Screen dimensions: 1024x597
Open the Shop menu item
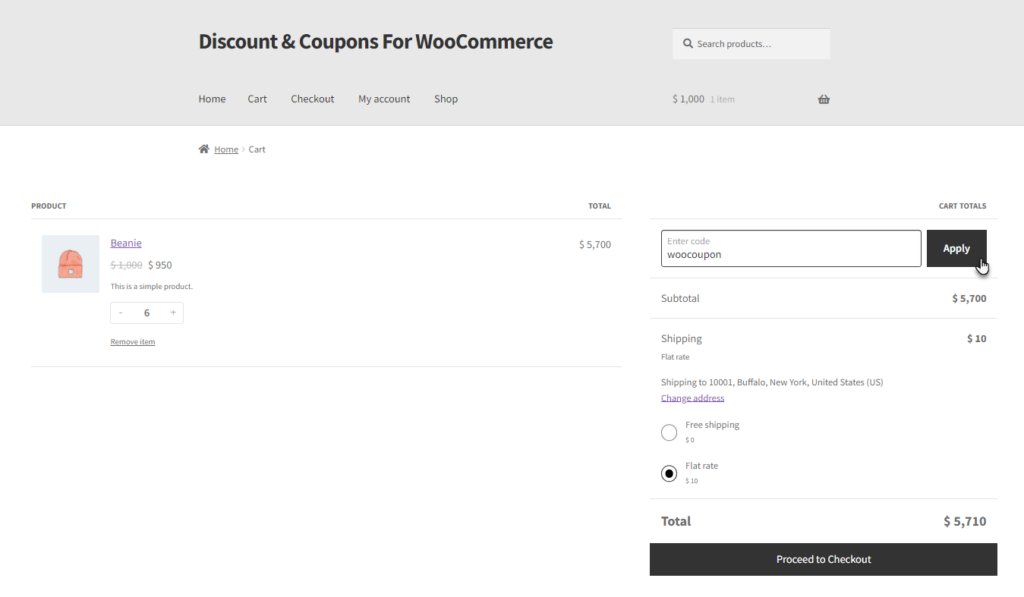coord(446,99)
